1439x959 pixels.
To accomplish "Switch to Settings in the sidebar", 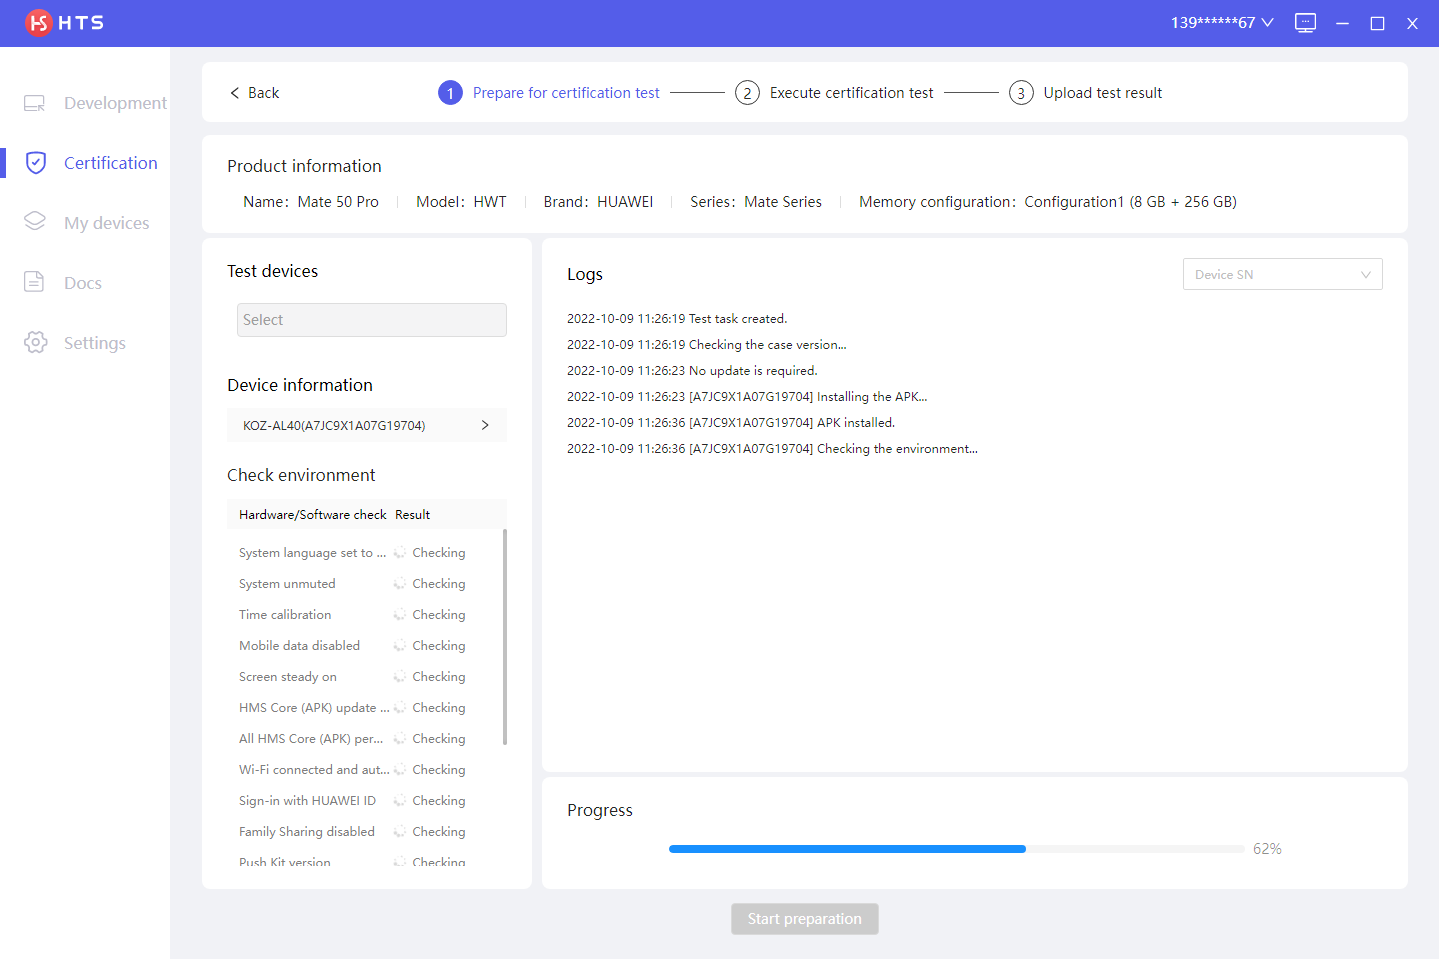I will pyautogui.click(x=75, y=343).
